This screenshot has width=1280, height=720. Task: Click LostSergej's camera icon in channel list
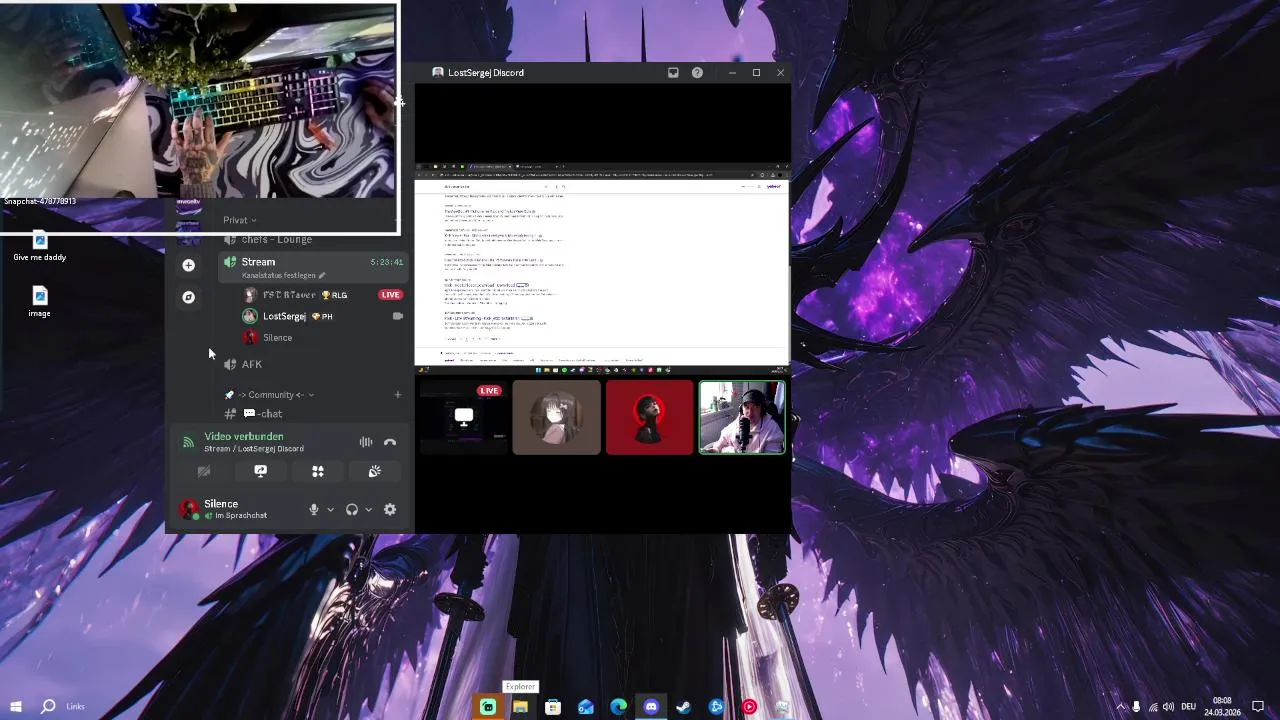397,316
